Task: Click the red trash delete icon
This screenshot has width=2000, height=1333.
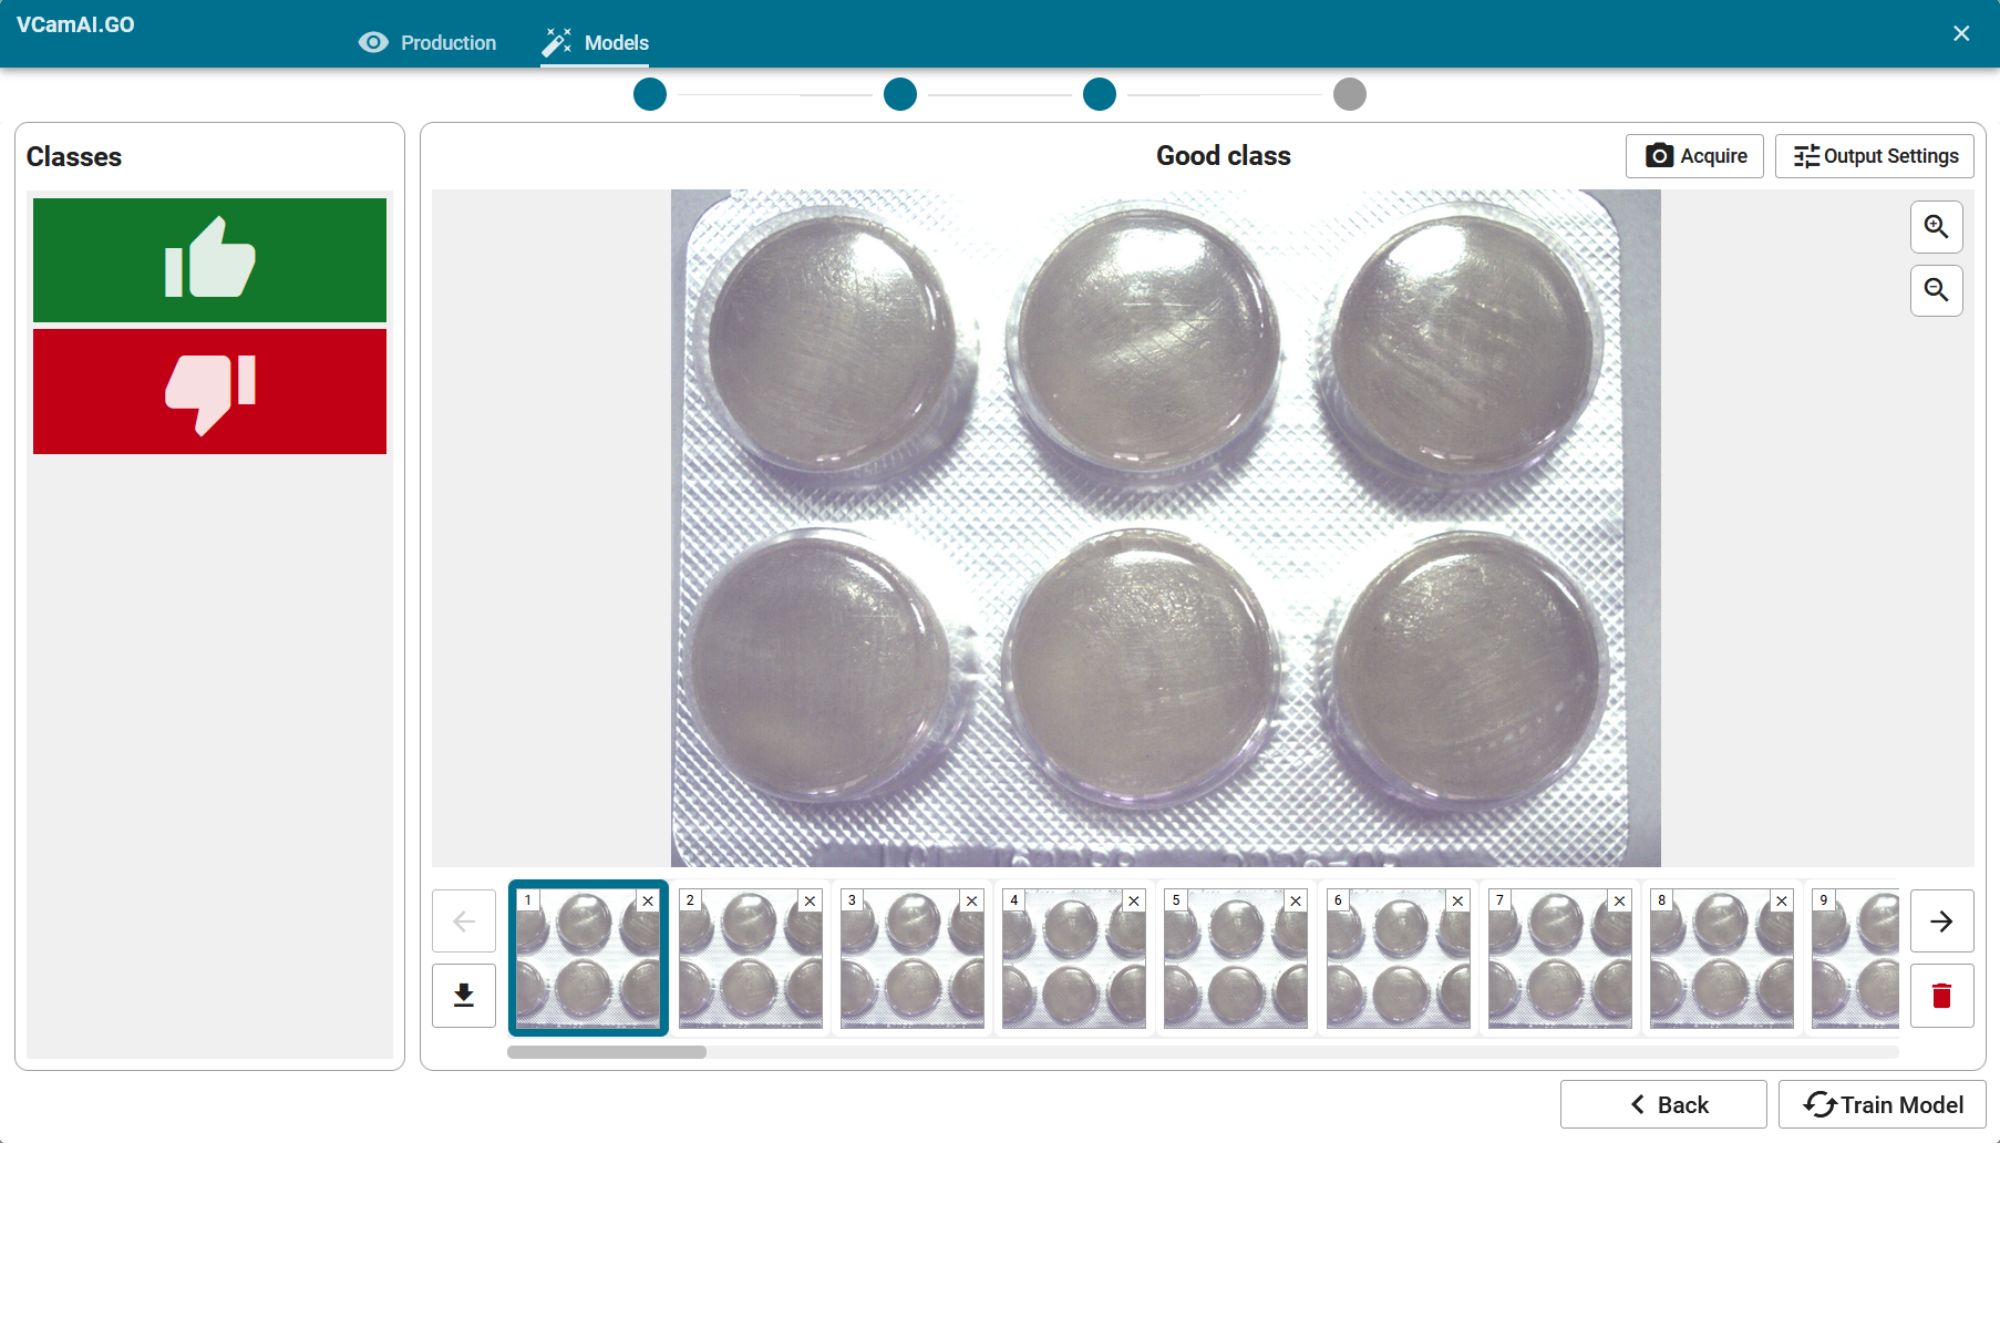Action: coord(1941,995)
